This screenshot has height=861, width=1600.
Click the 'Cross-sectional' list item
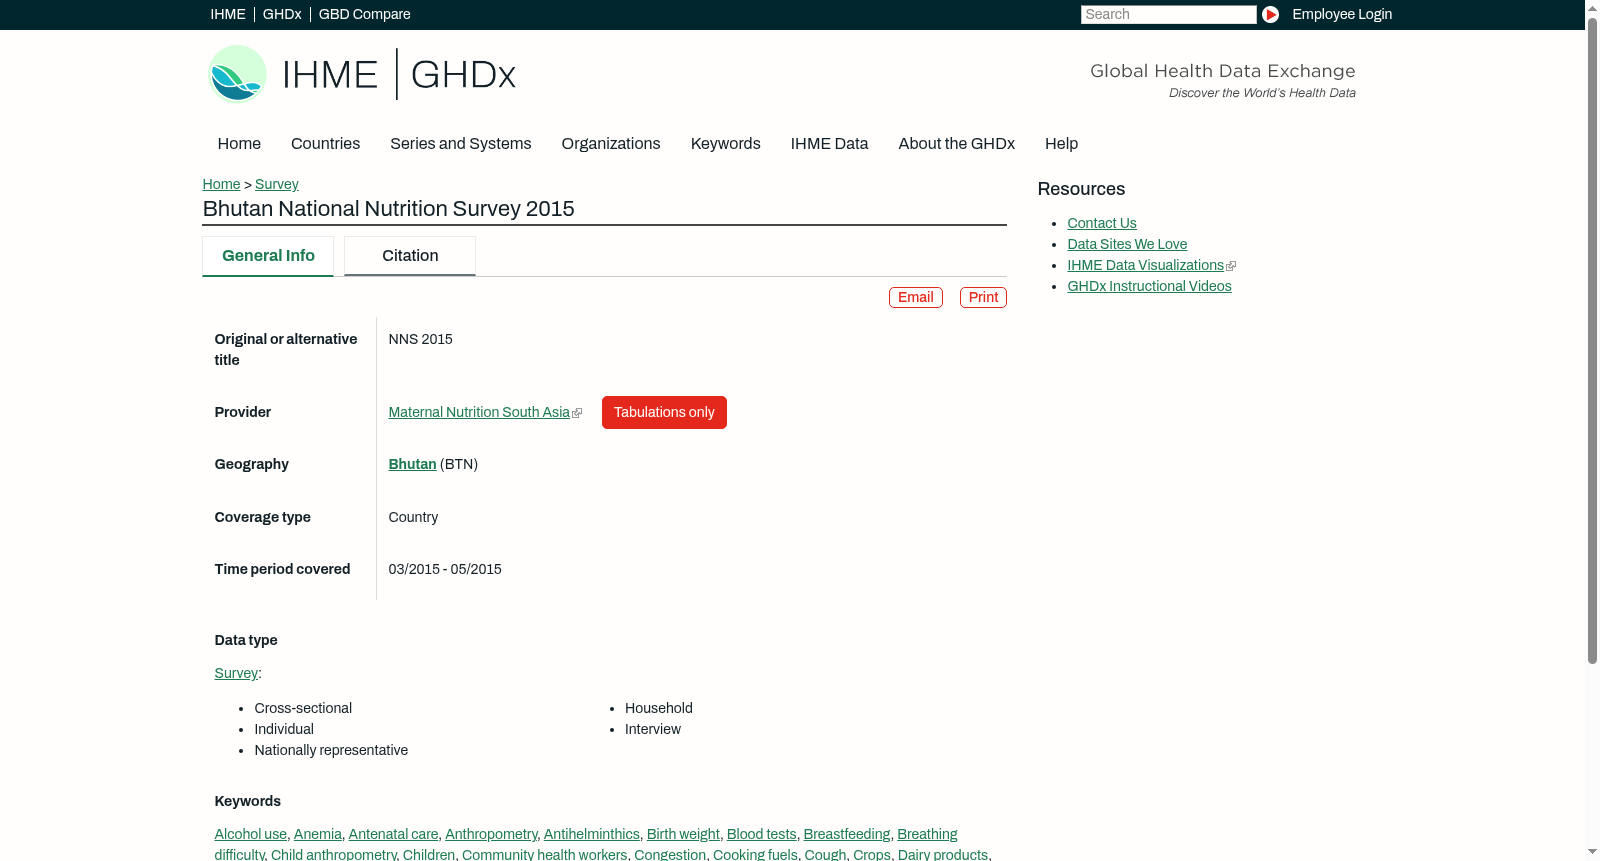[x=303, y=708]
